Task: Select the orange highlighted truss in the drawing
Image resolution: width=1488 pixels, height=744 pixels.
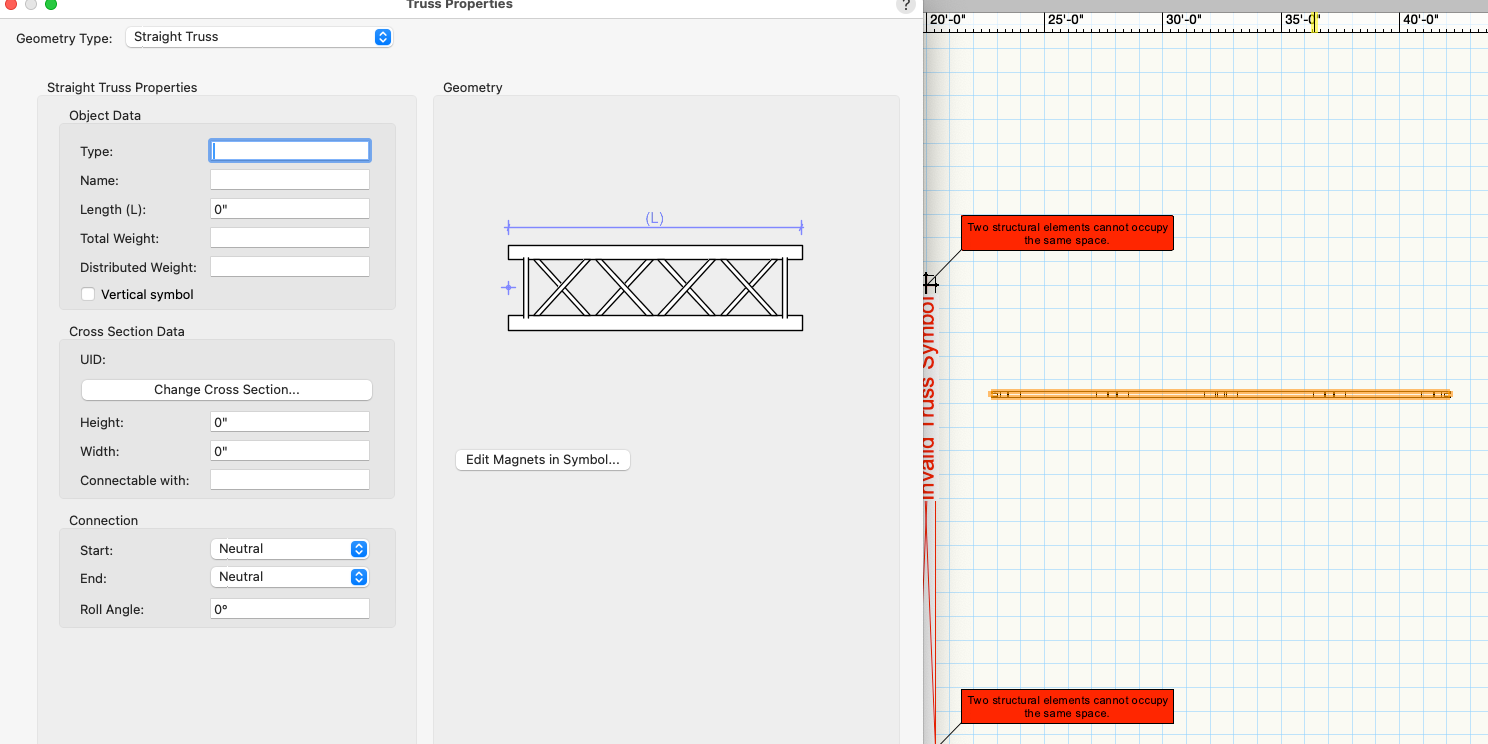Action: coord(1220,394)
